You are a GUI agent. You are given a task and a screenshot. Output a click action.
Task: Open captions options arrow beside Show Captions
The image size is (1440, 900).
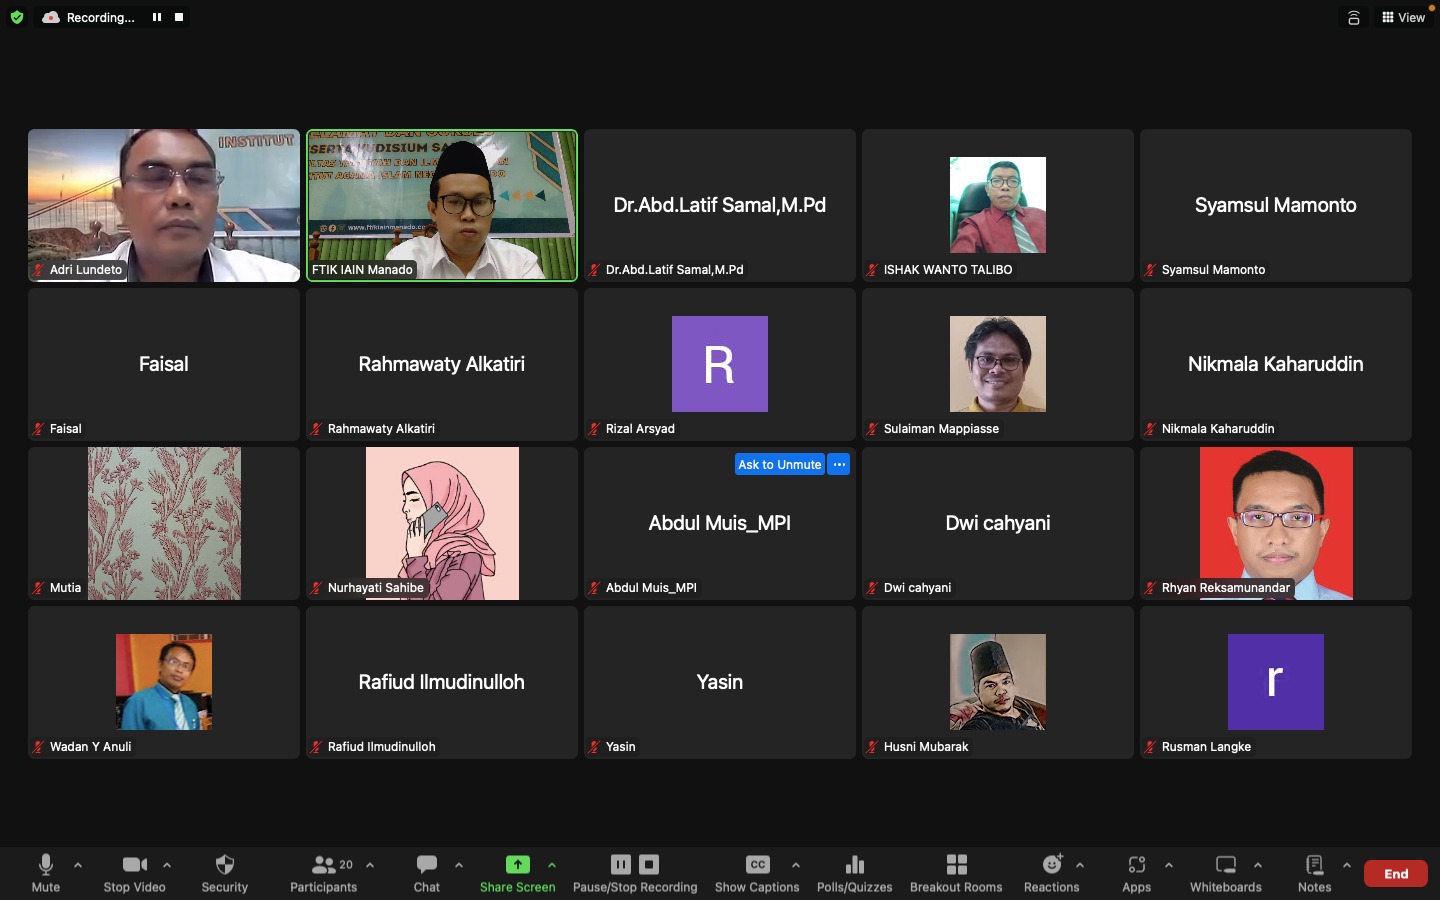(x=796, y=865)
